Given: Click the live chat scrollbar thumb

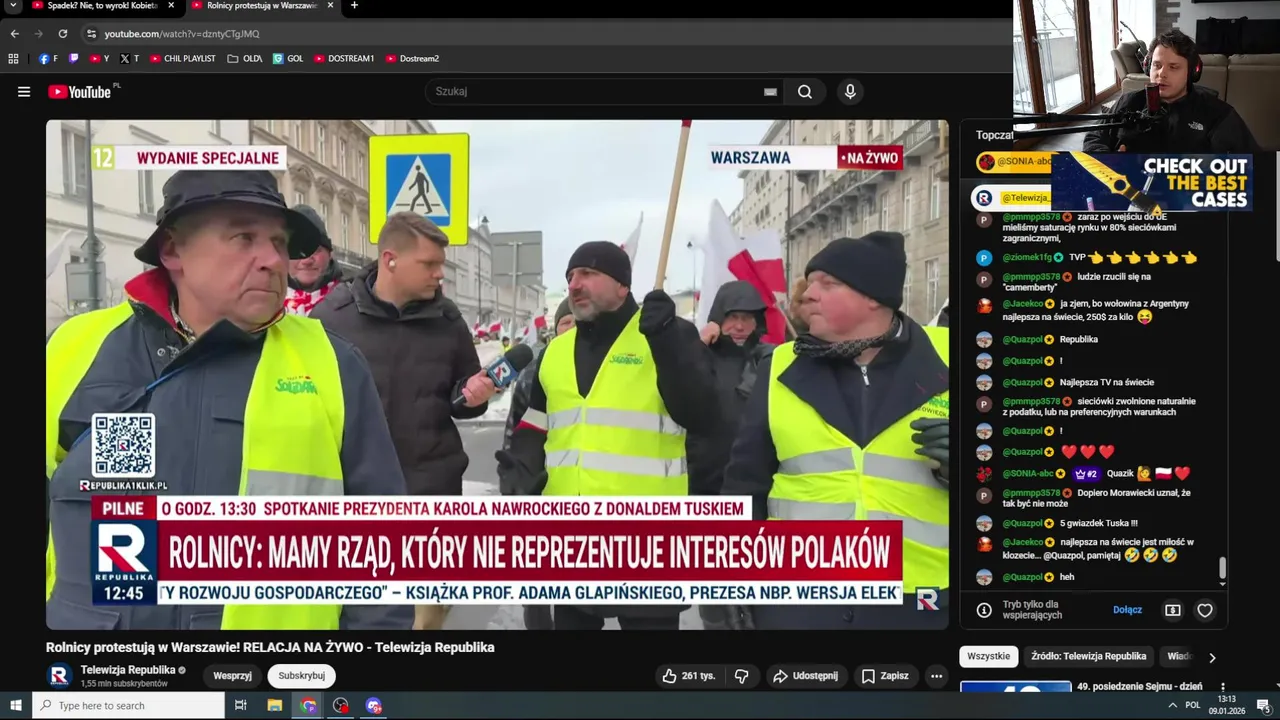Looking at the screenshot, I should (1222, 568).
